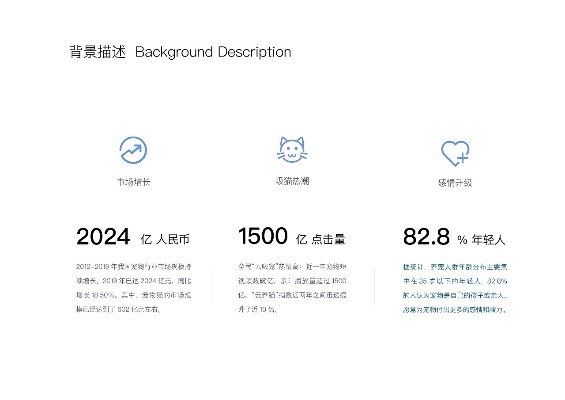
Task: Click the large 82.8 figure
Action: [x=426, y=237]
